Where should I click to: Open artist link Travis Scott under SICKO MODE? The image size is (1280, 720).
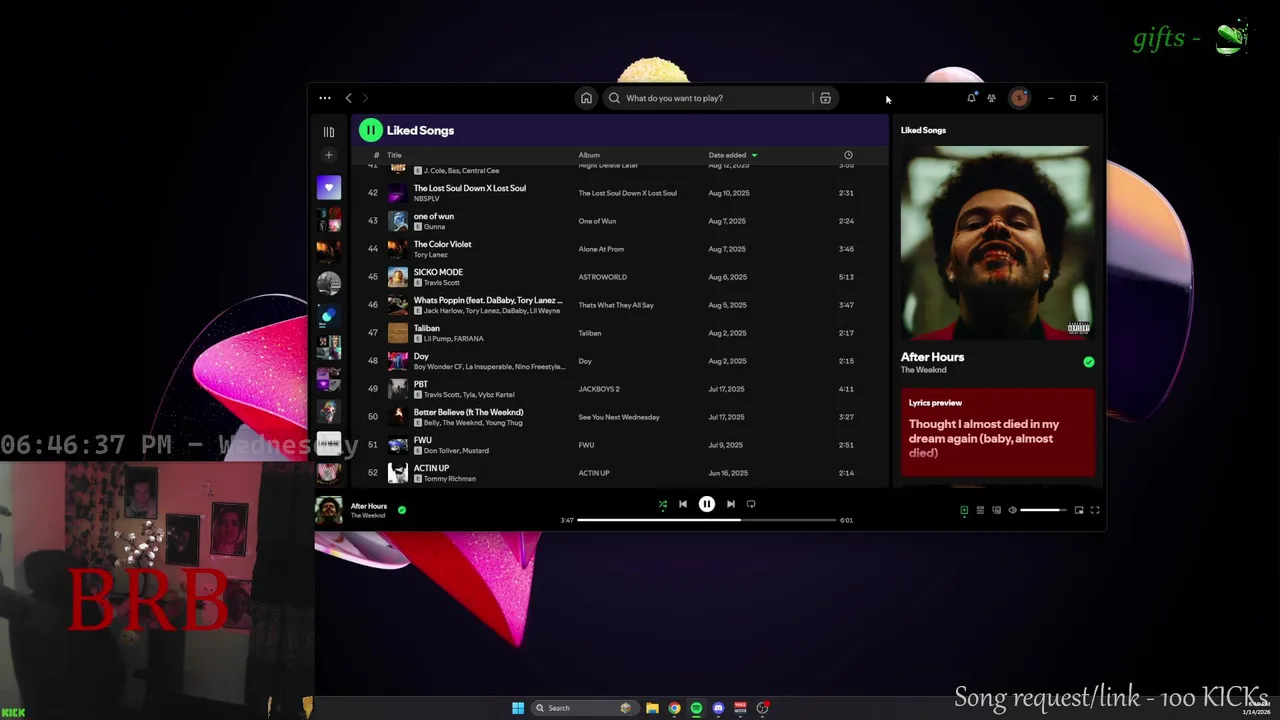(x=442, y=283)
